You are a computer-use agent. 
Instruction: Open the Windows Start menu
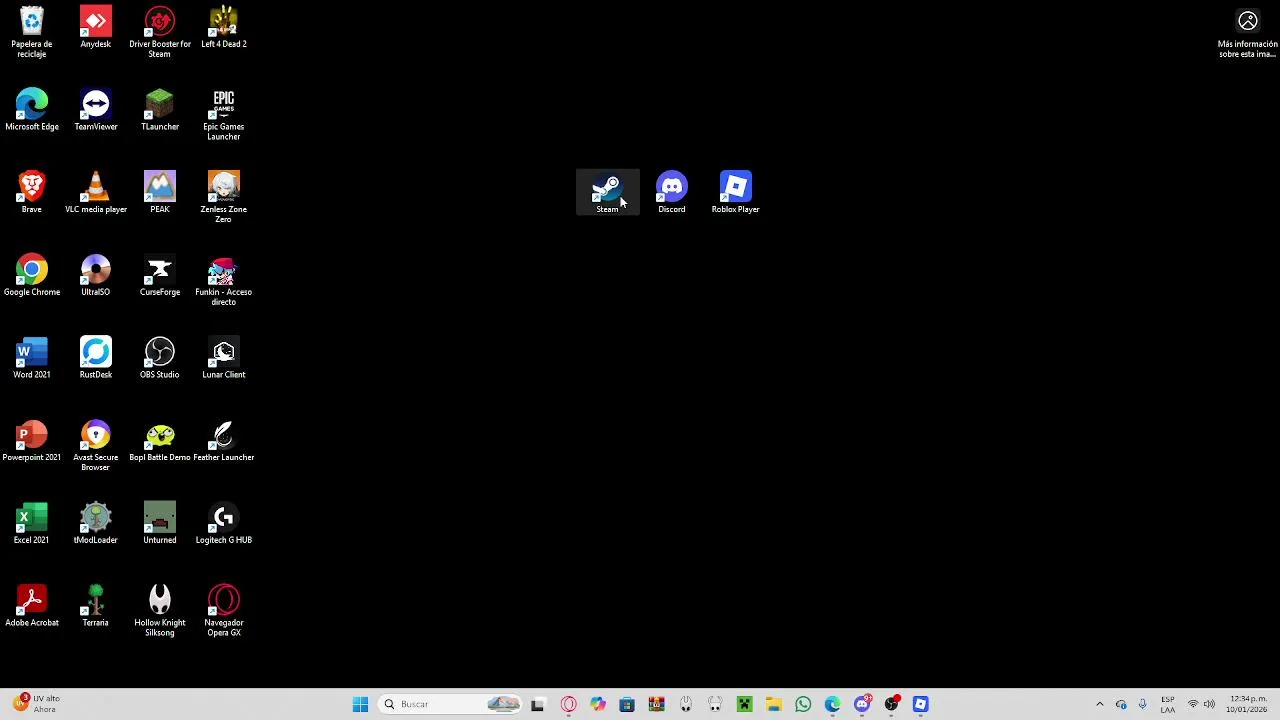coord(360,704)
